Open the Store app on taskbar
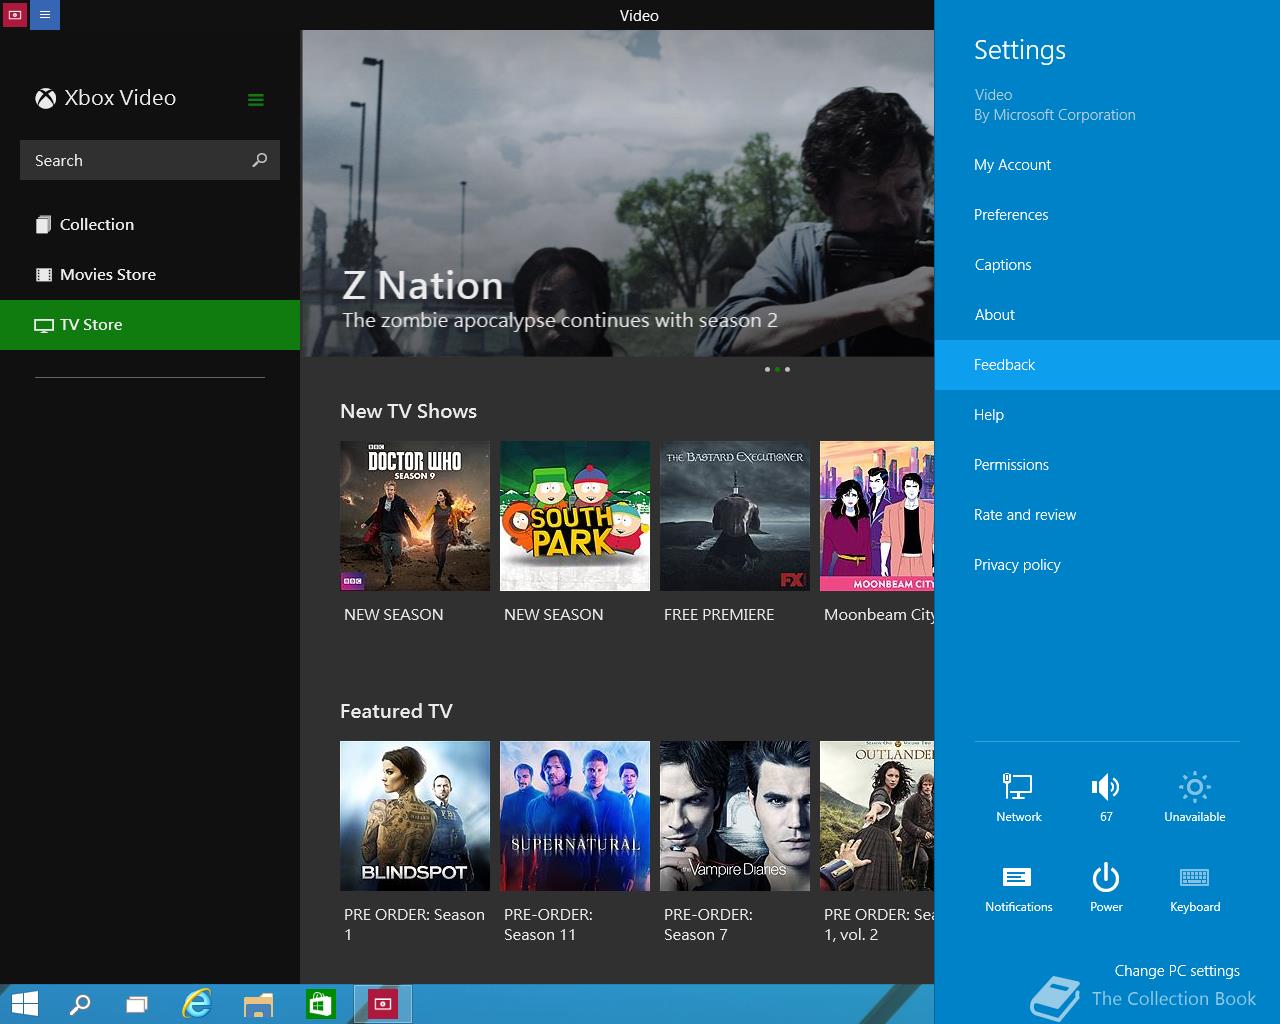Image resolution: width=1280 pixels, height=1024 pixels. point(320,1004)
